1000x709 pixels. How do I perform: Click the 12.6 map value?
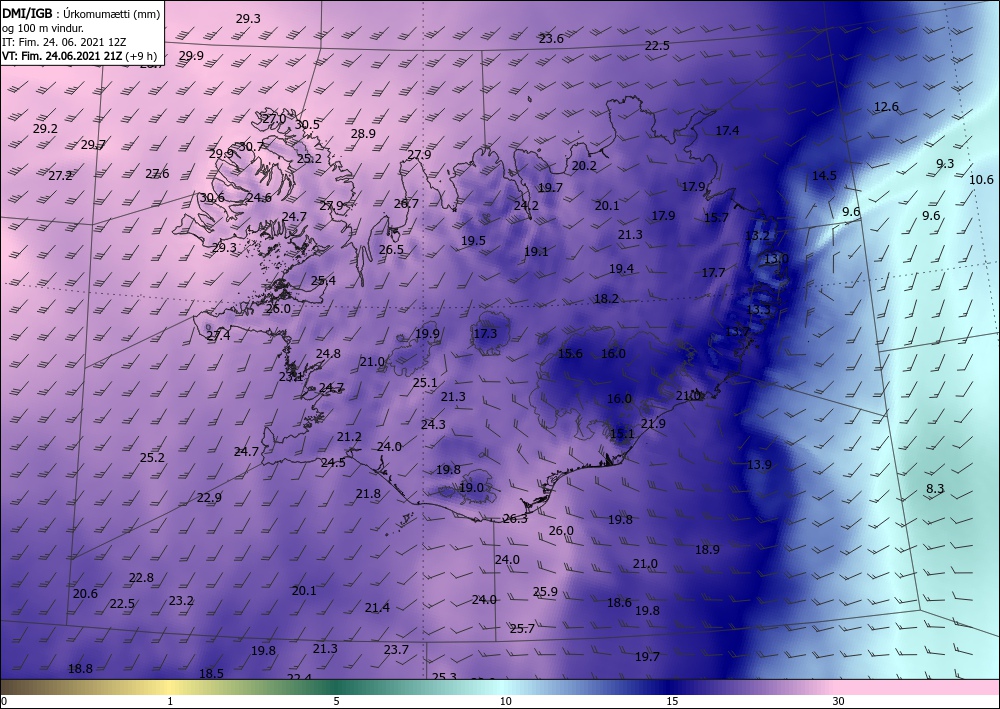(886, 107)
